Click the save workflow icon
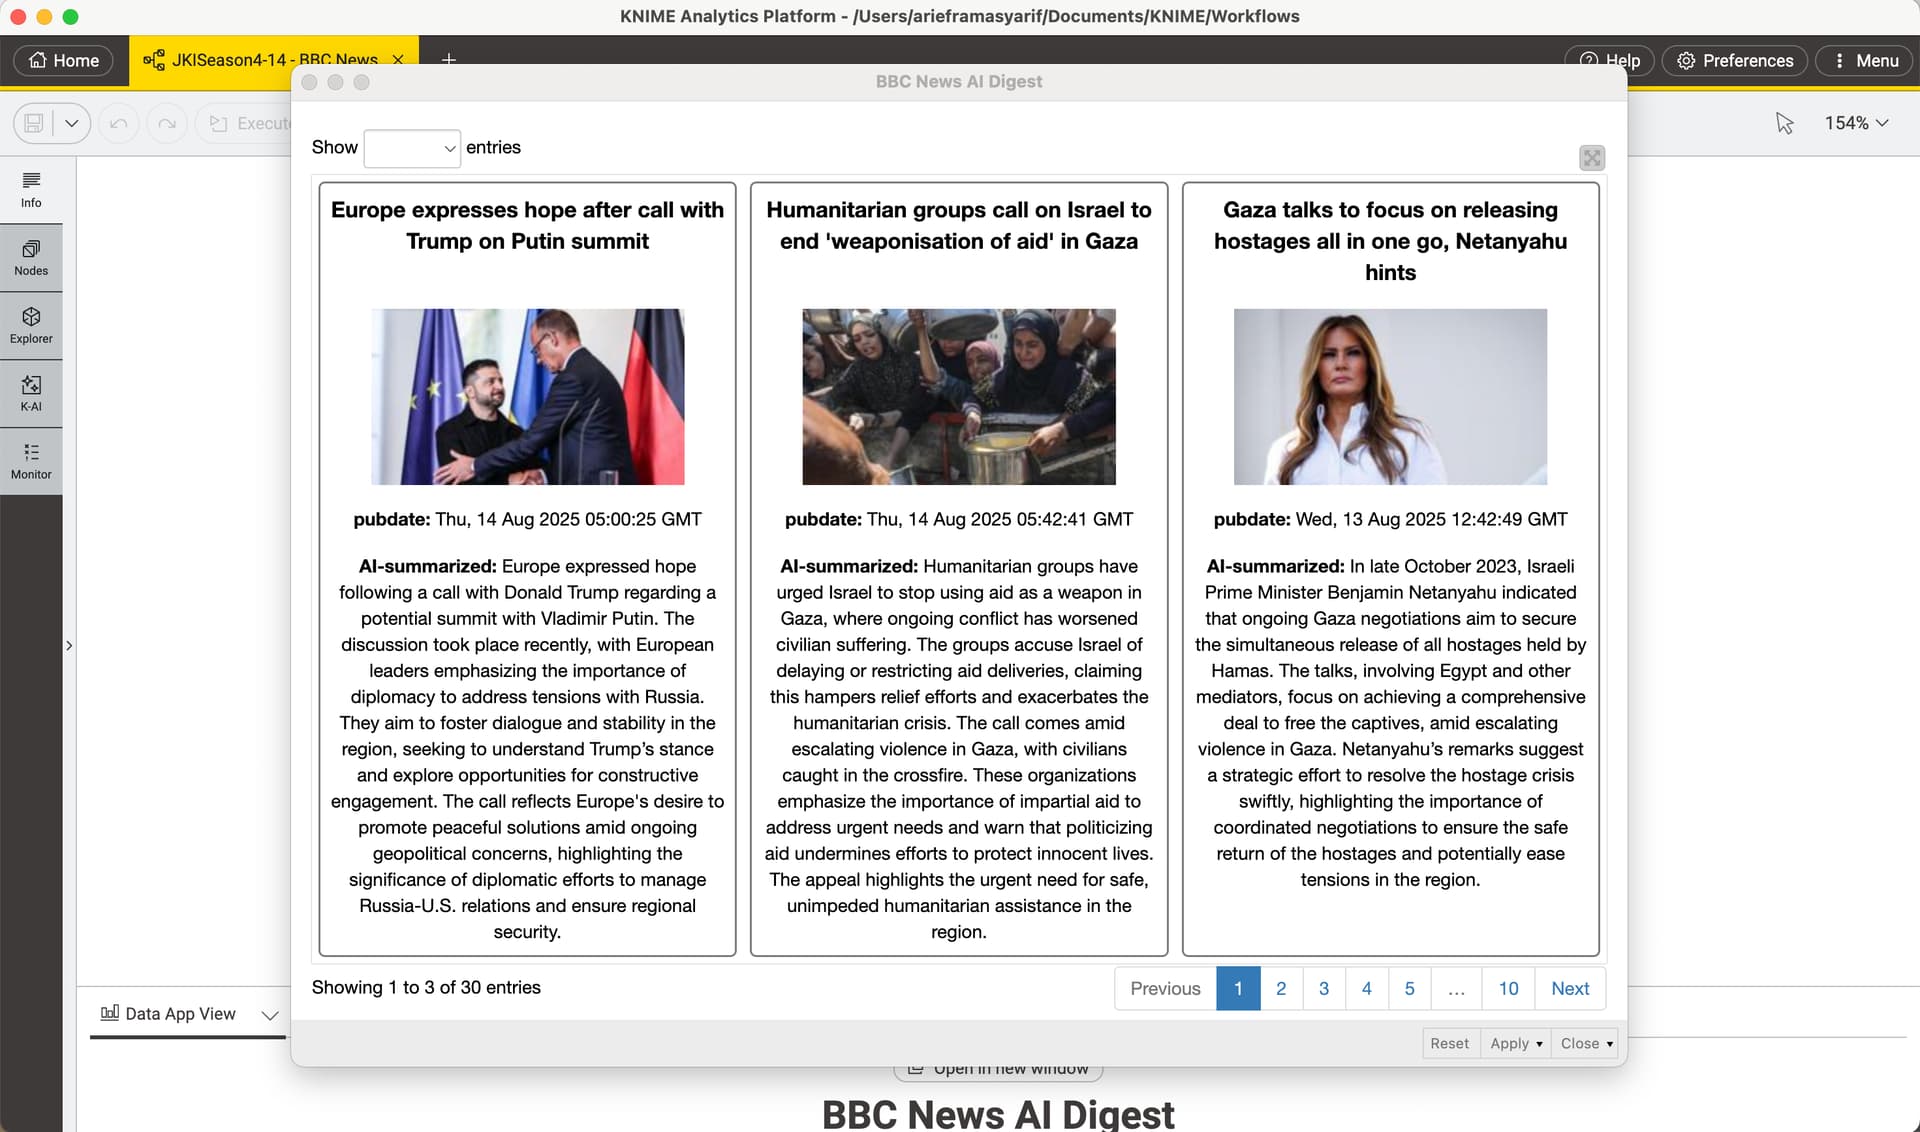Screen dimensions: 1920x1132 [x=34, y=123]
